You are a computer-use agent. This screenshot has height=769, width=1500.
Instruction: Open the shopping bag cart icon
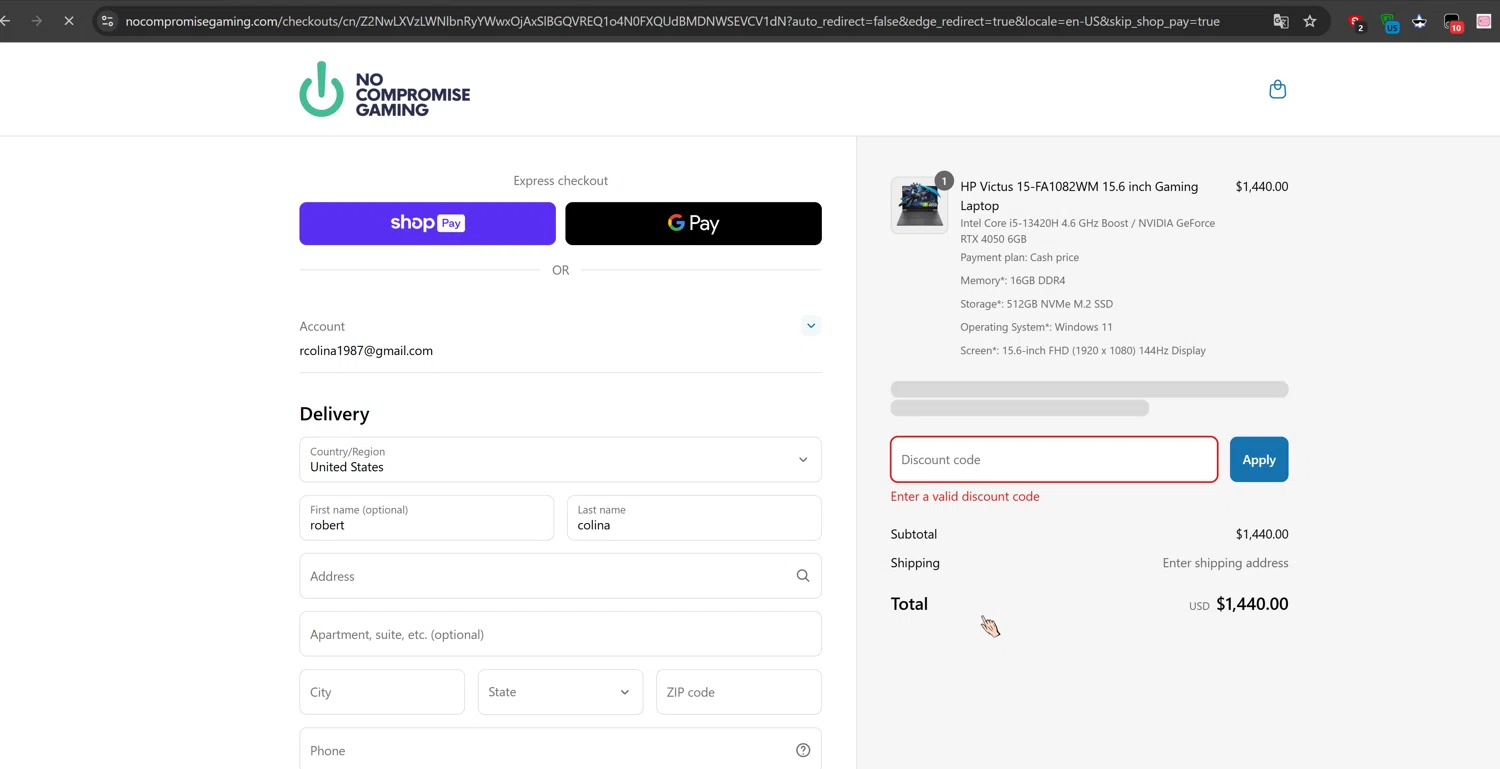(1277, 89)
